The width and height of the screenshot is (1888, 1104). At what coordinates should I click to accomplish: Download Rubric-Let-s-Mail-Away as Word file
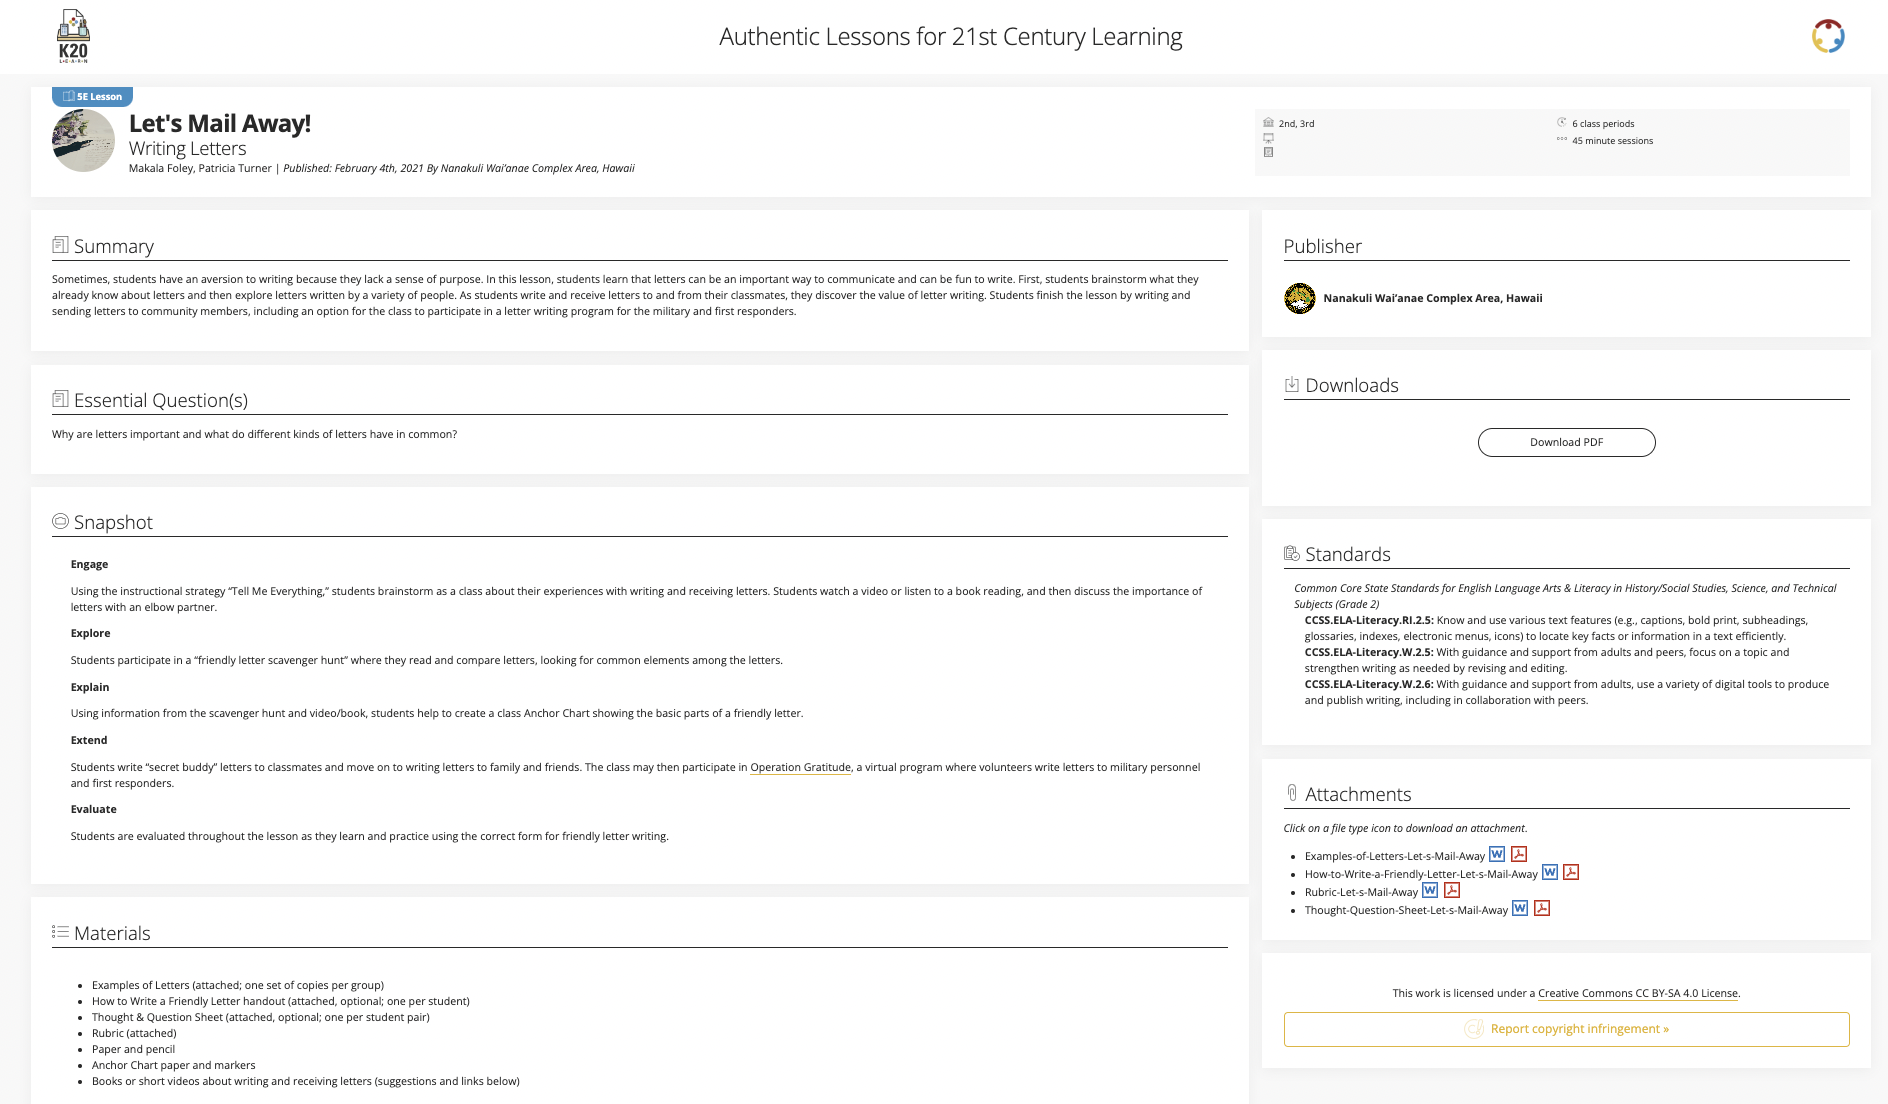click(1430, 890)
